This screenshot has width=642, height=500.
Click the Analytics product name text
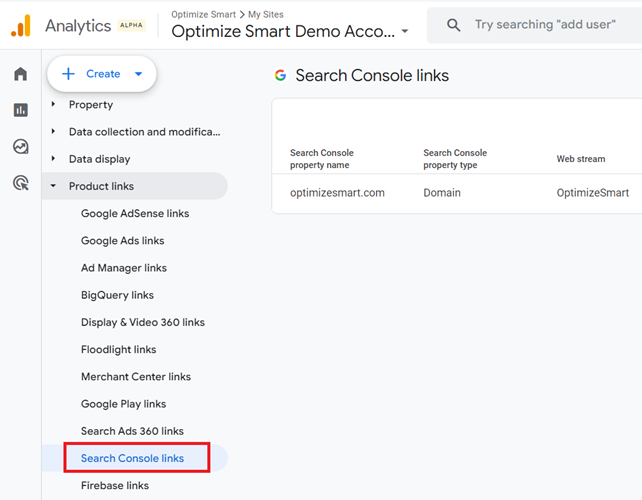click(78, 26)
